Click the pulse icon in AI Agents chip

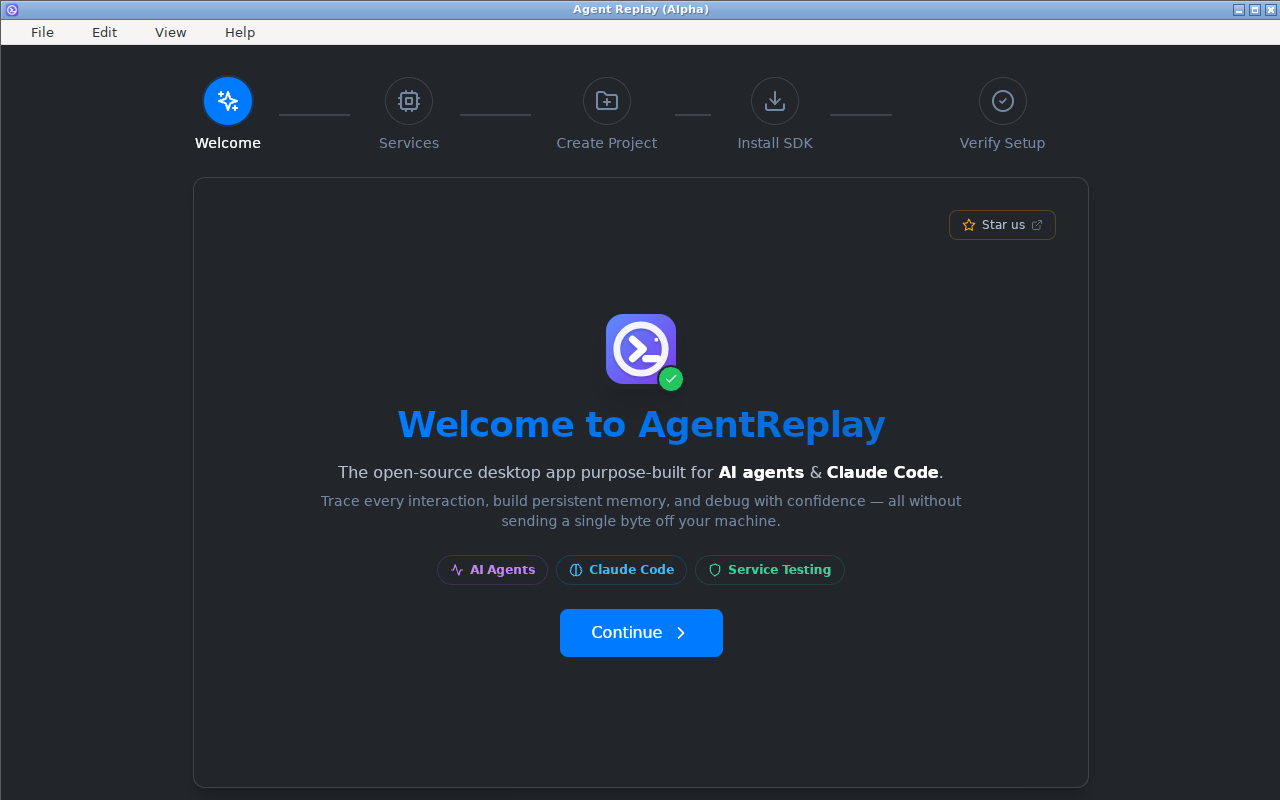coord(457,570)
